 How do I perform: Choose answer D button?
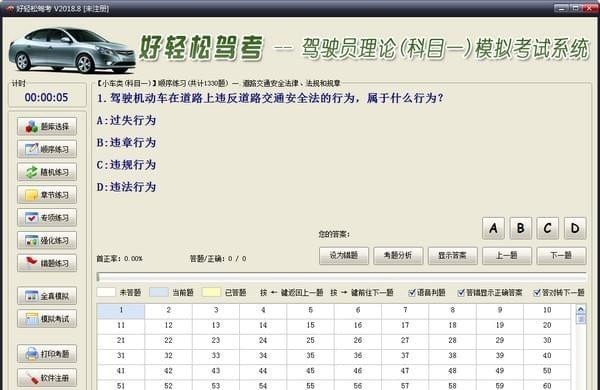575,228
